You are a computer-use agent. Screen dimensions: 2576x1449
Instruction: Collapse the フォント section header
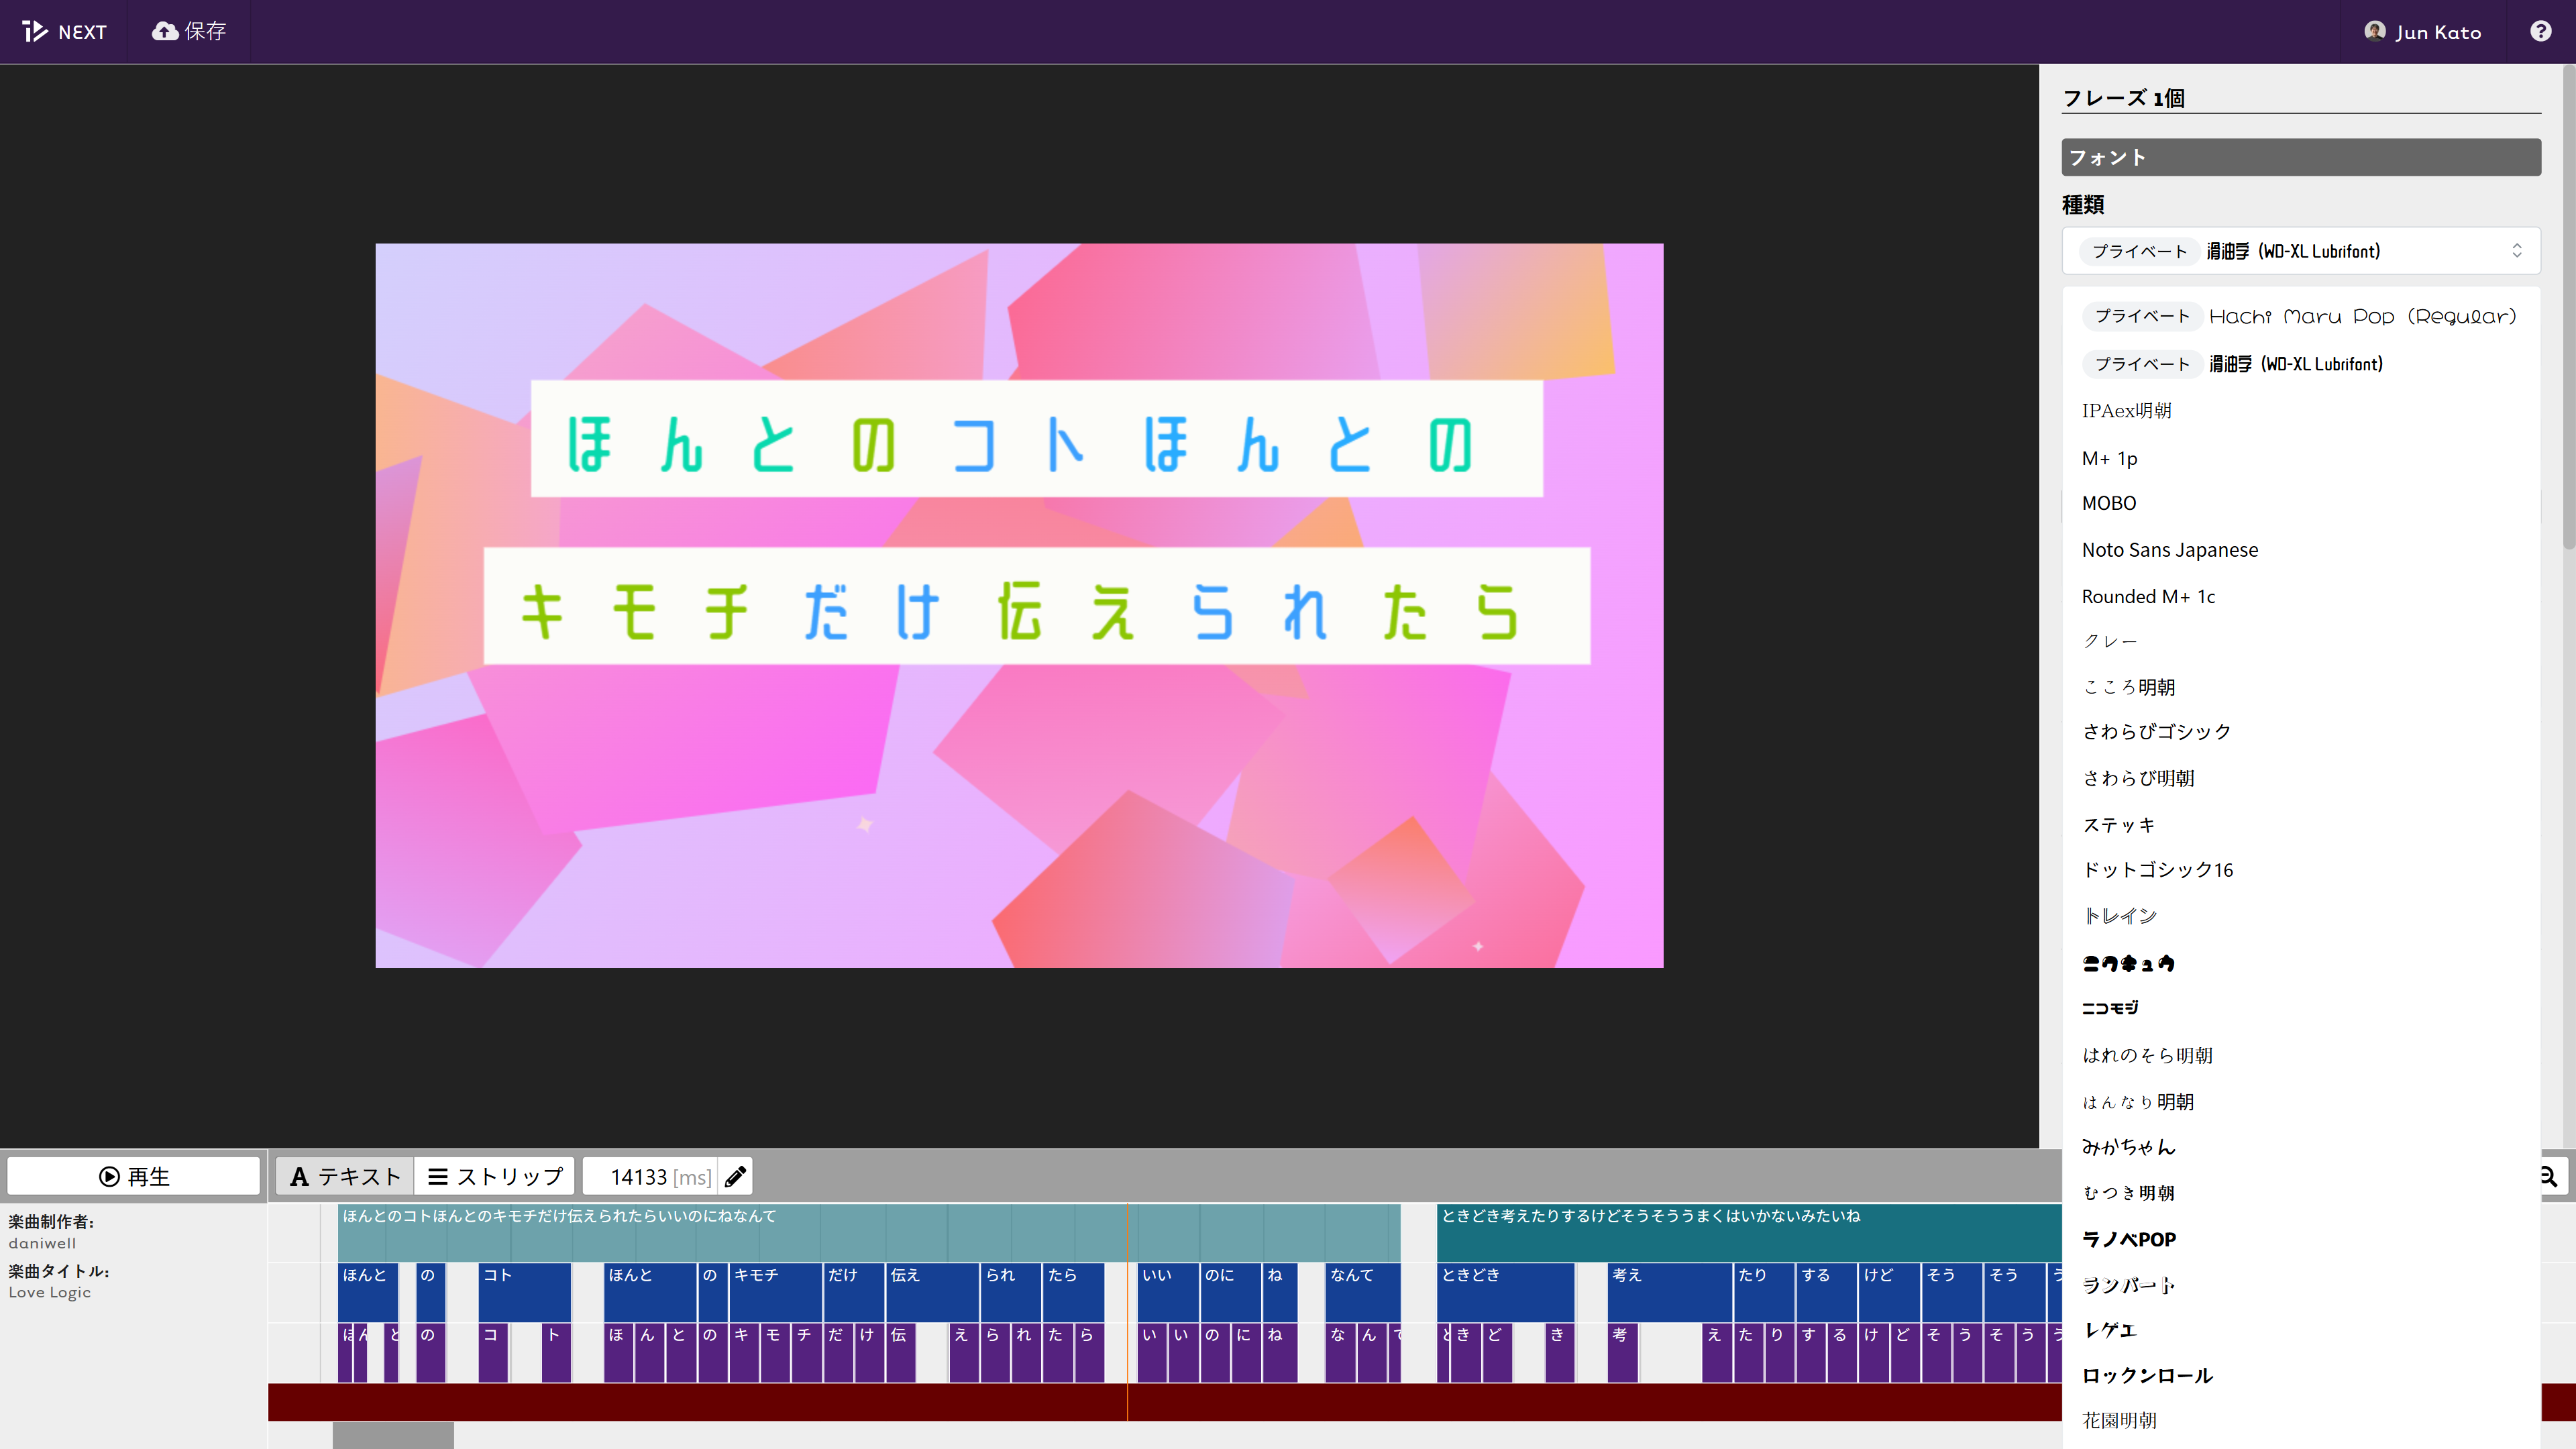(2300, 158)
